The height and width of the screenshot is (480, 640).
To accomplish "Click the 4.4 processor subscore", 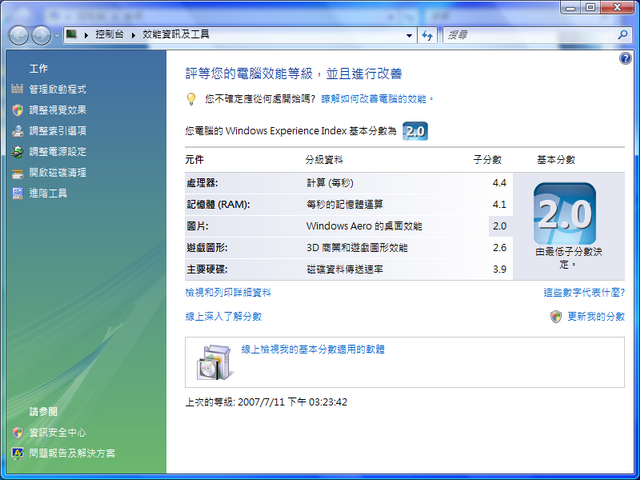I will tap(499, 183).
